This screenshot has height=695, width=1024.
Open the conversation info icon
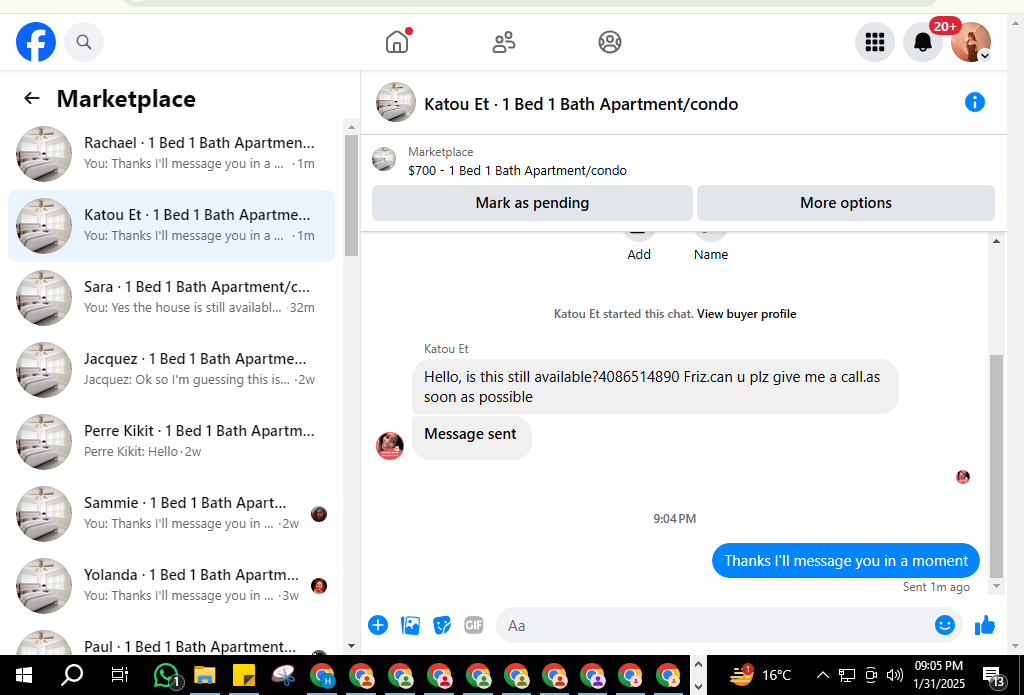[x=974, y=103]
